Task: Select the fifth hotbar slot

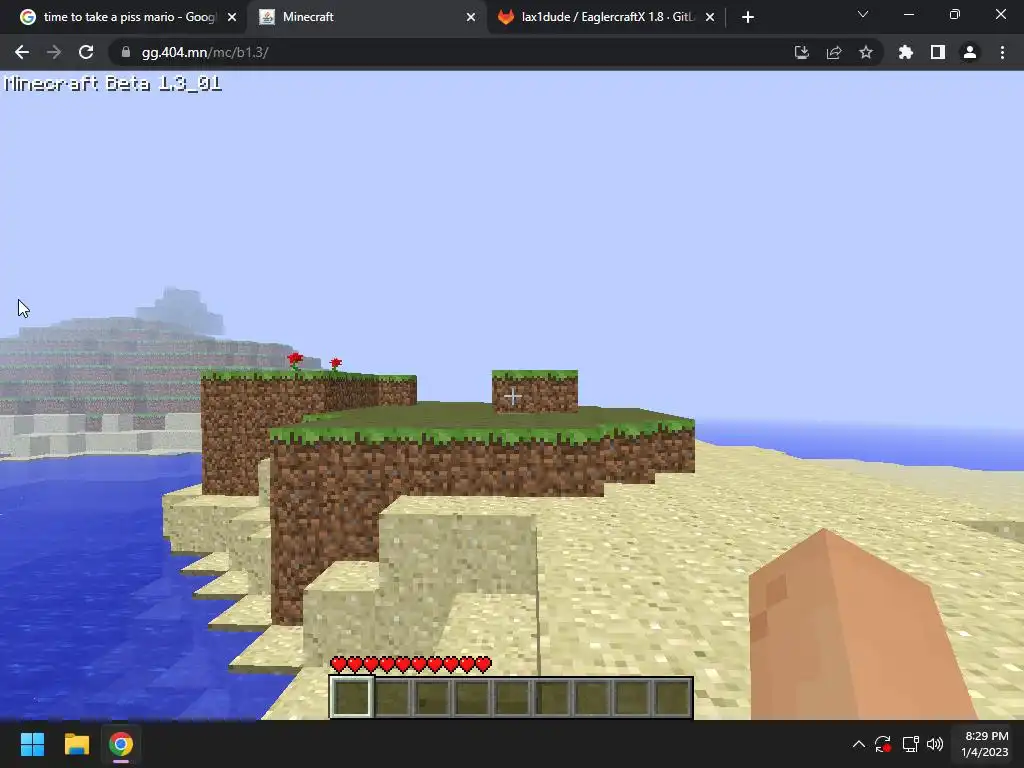Action: [x=512, y=697]
